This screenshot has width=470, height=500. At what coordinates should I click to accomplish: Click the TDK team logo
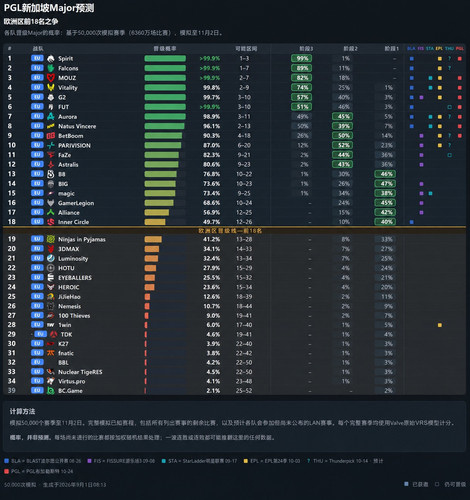click(x=53, y=334)
